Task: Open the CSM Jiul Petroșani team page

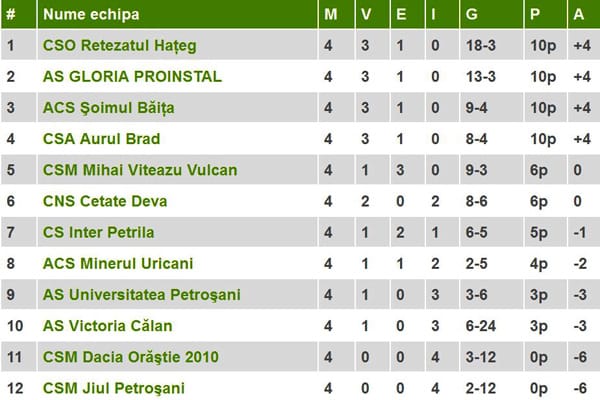Action: click(114, 388)
